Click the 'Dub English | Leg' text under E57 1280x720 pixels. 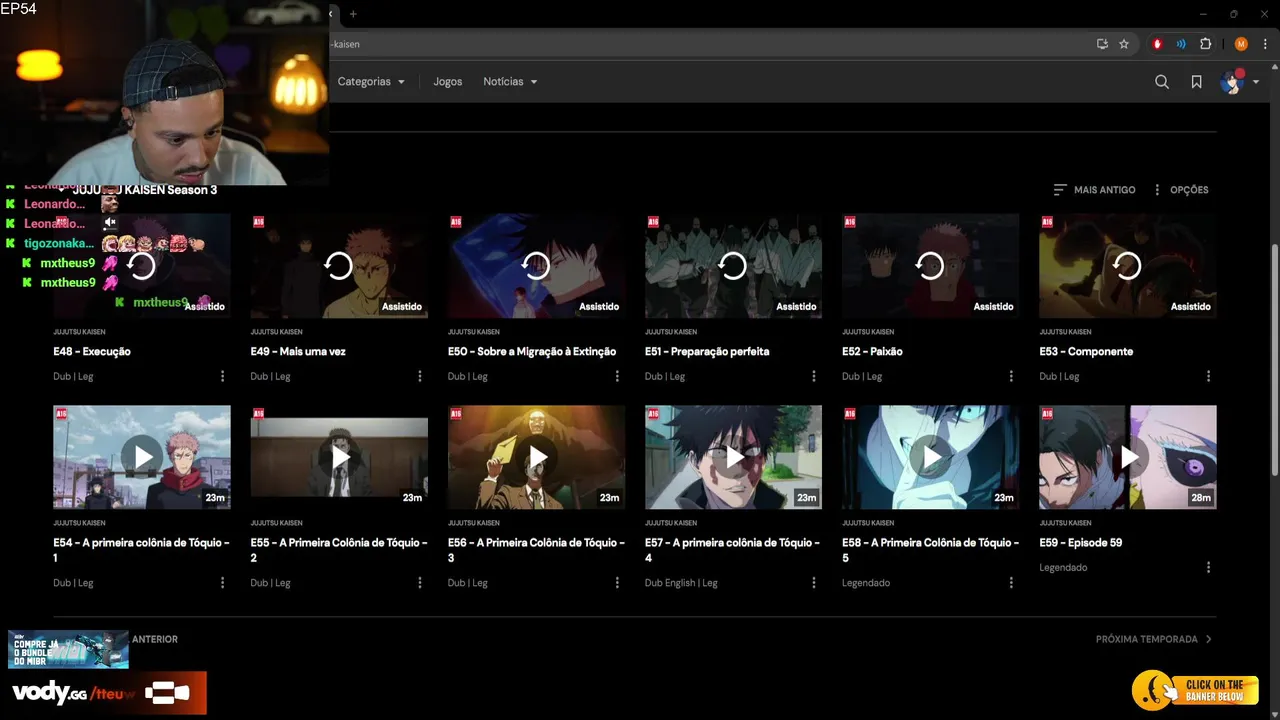pos(681,583)
